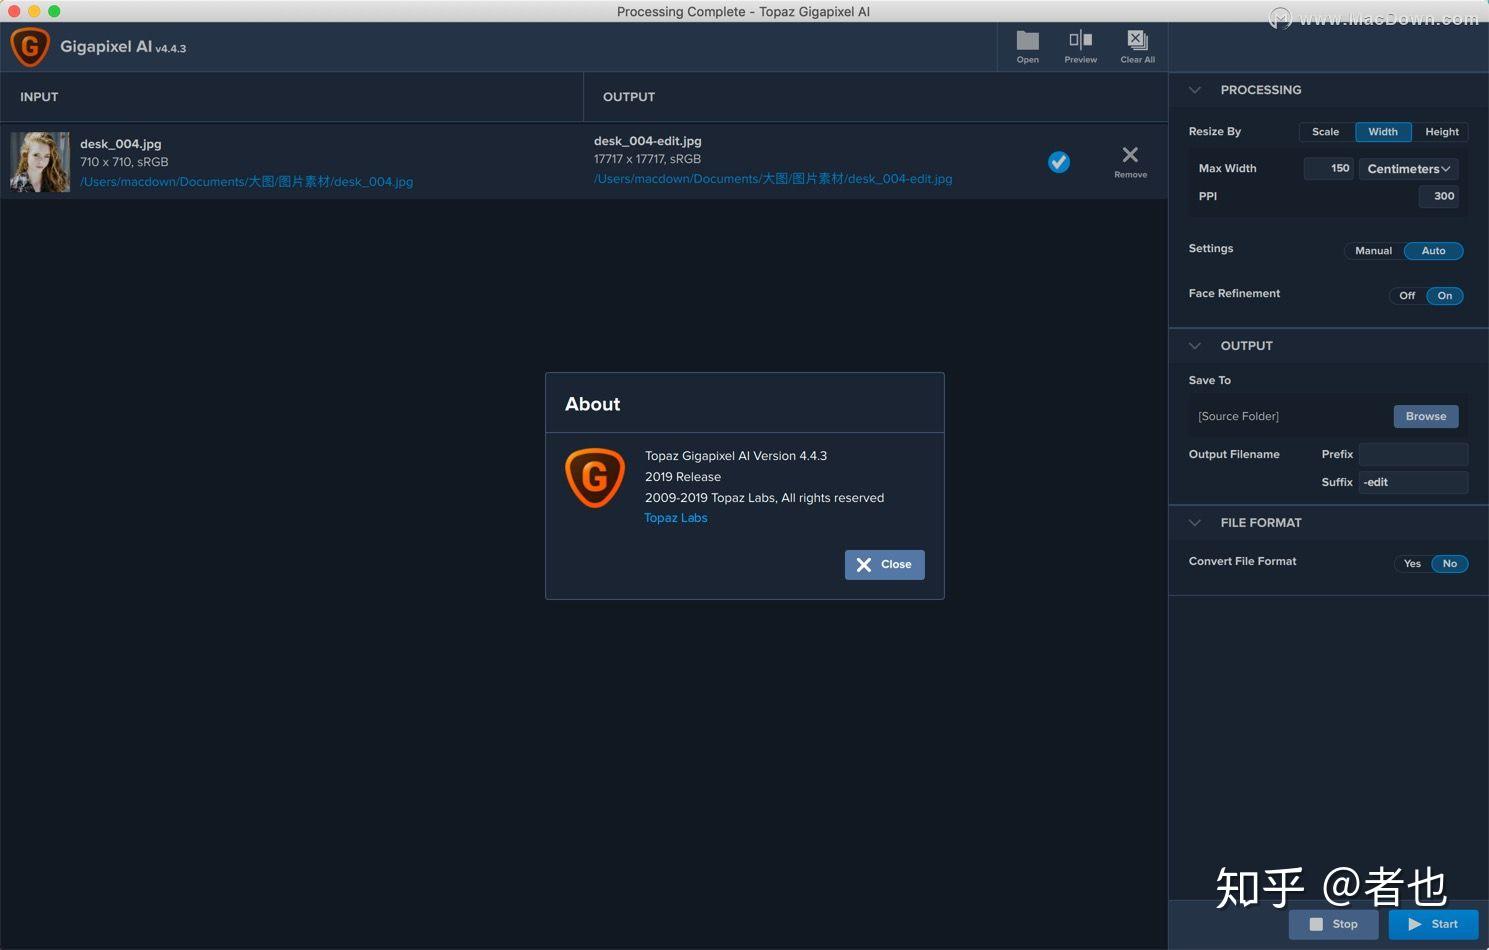This screenshot has height=950, width=1489.
Task: Click the 17717 x 17717, sRGB text
Action: point(647,159)
